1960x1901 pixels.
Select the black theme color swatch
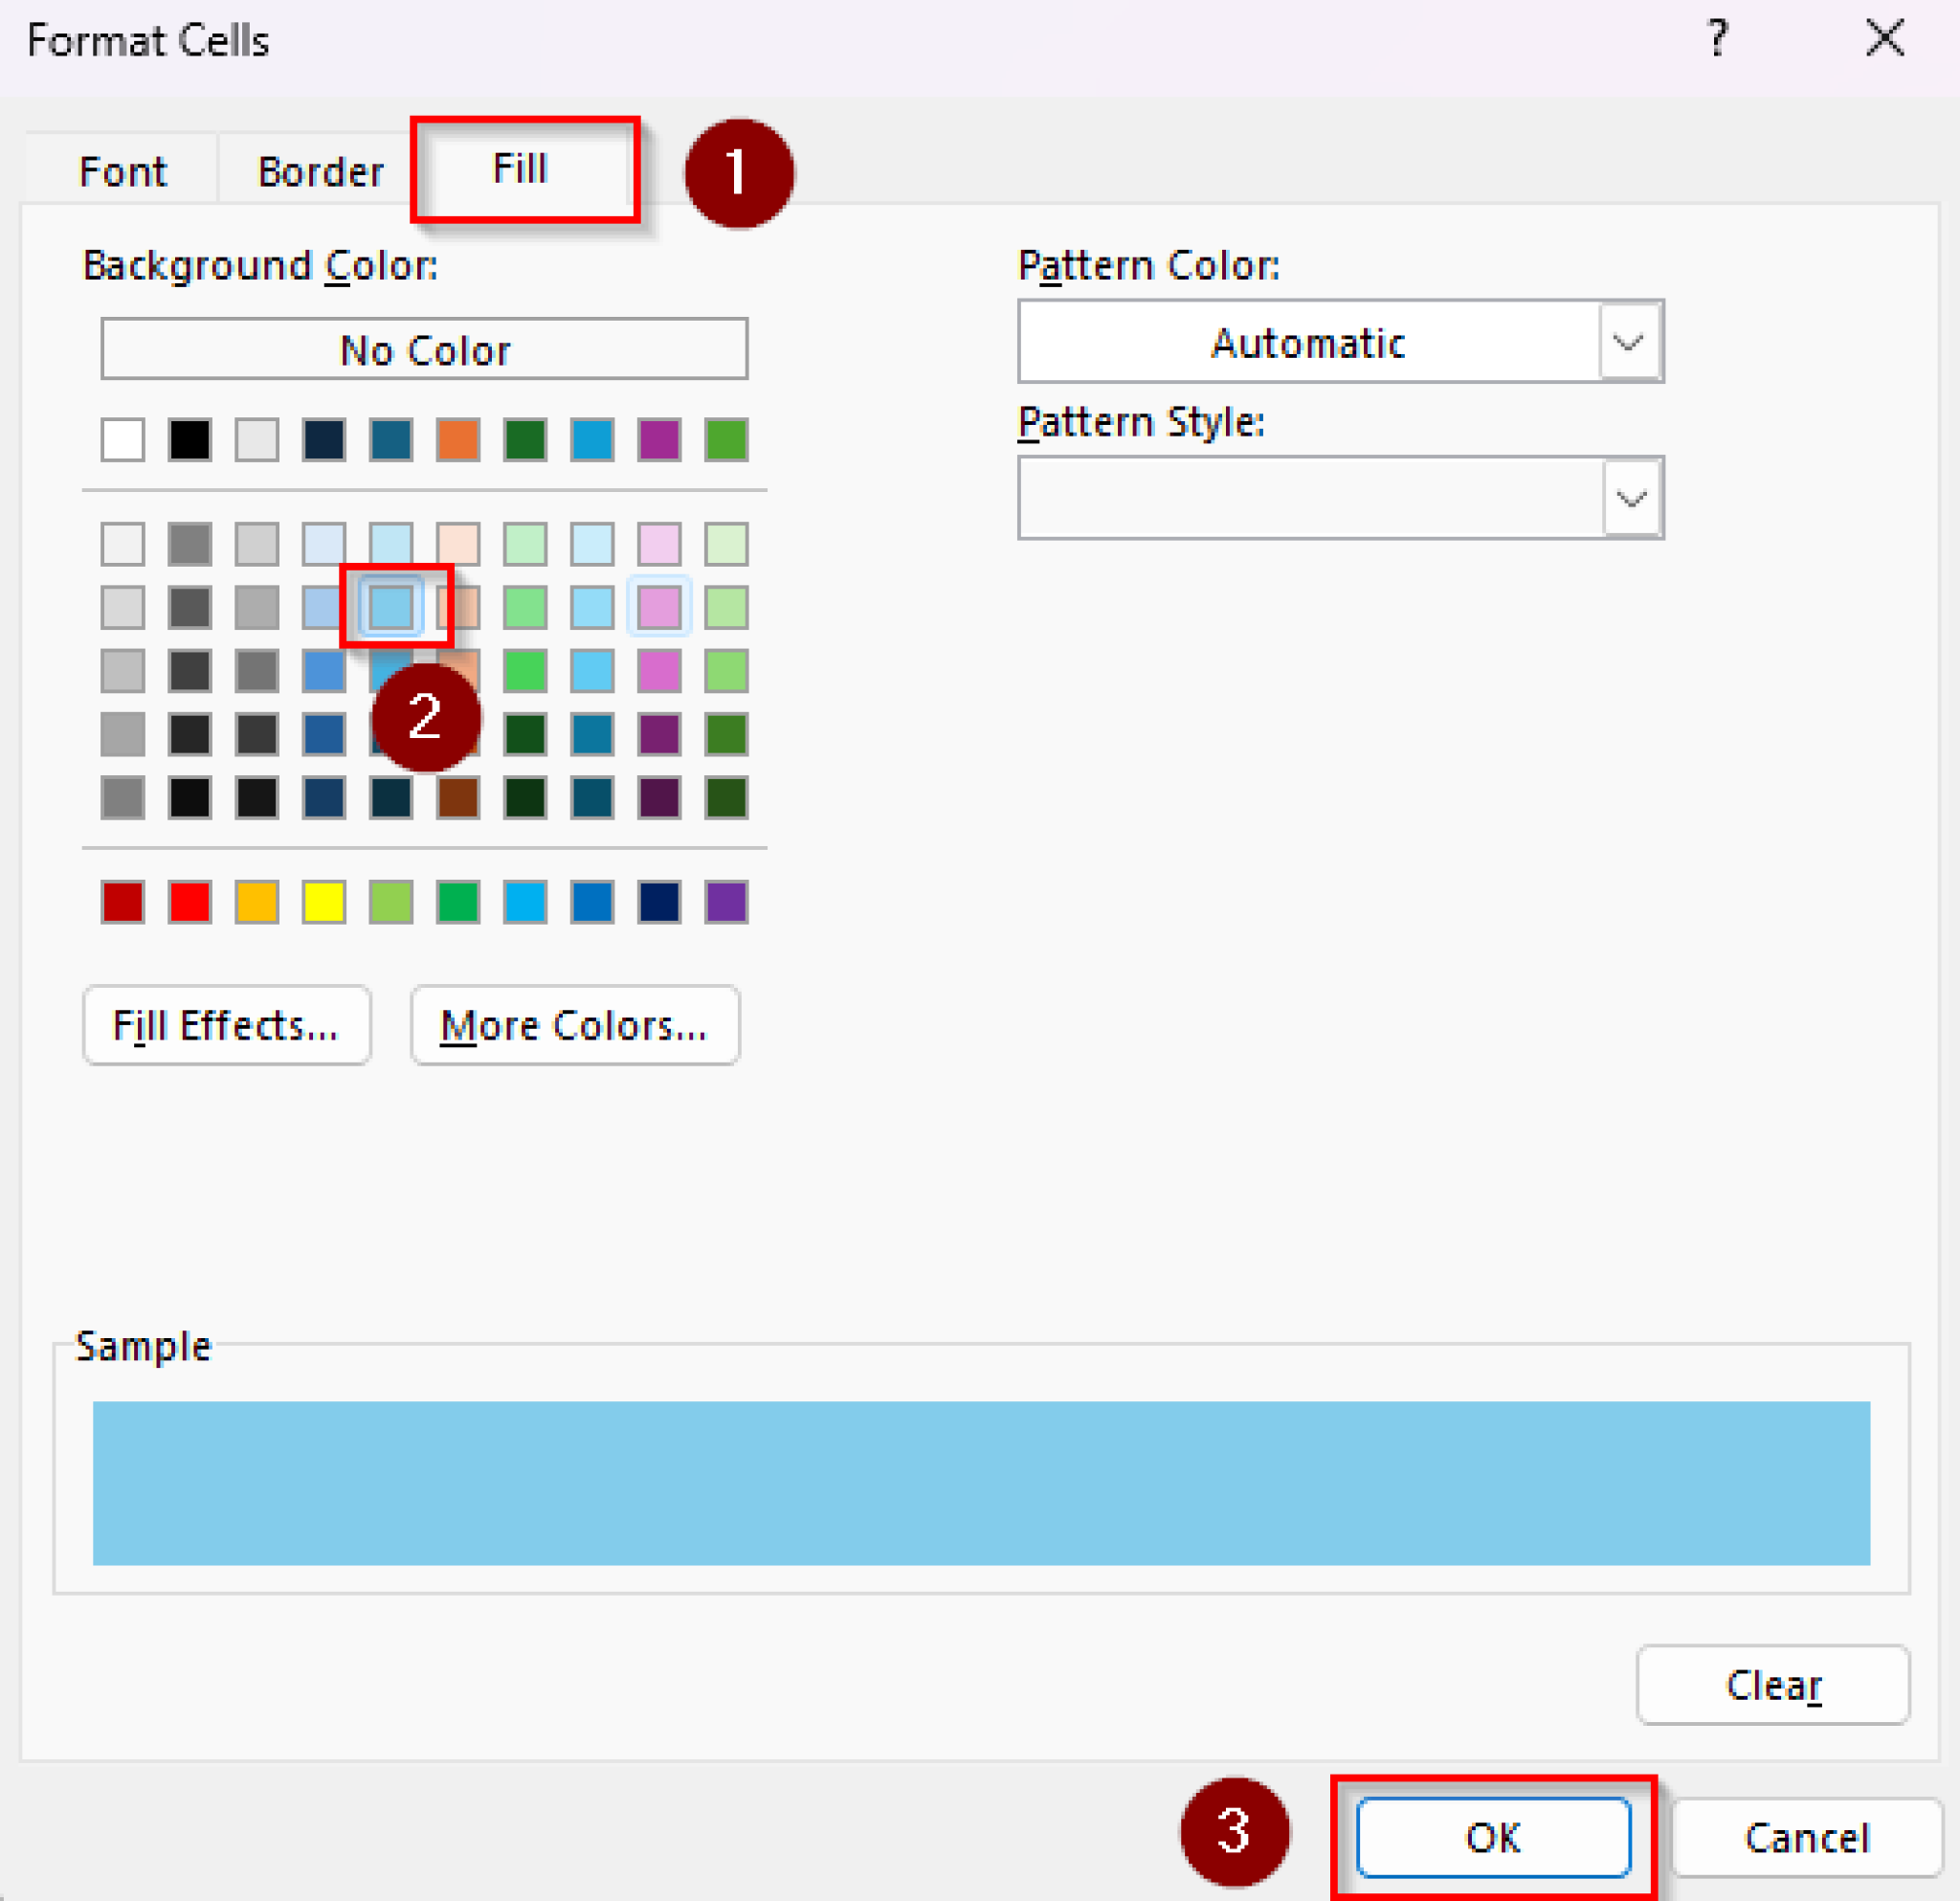(x=190, y=440)
